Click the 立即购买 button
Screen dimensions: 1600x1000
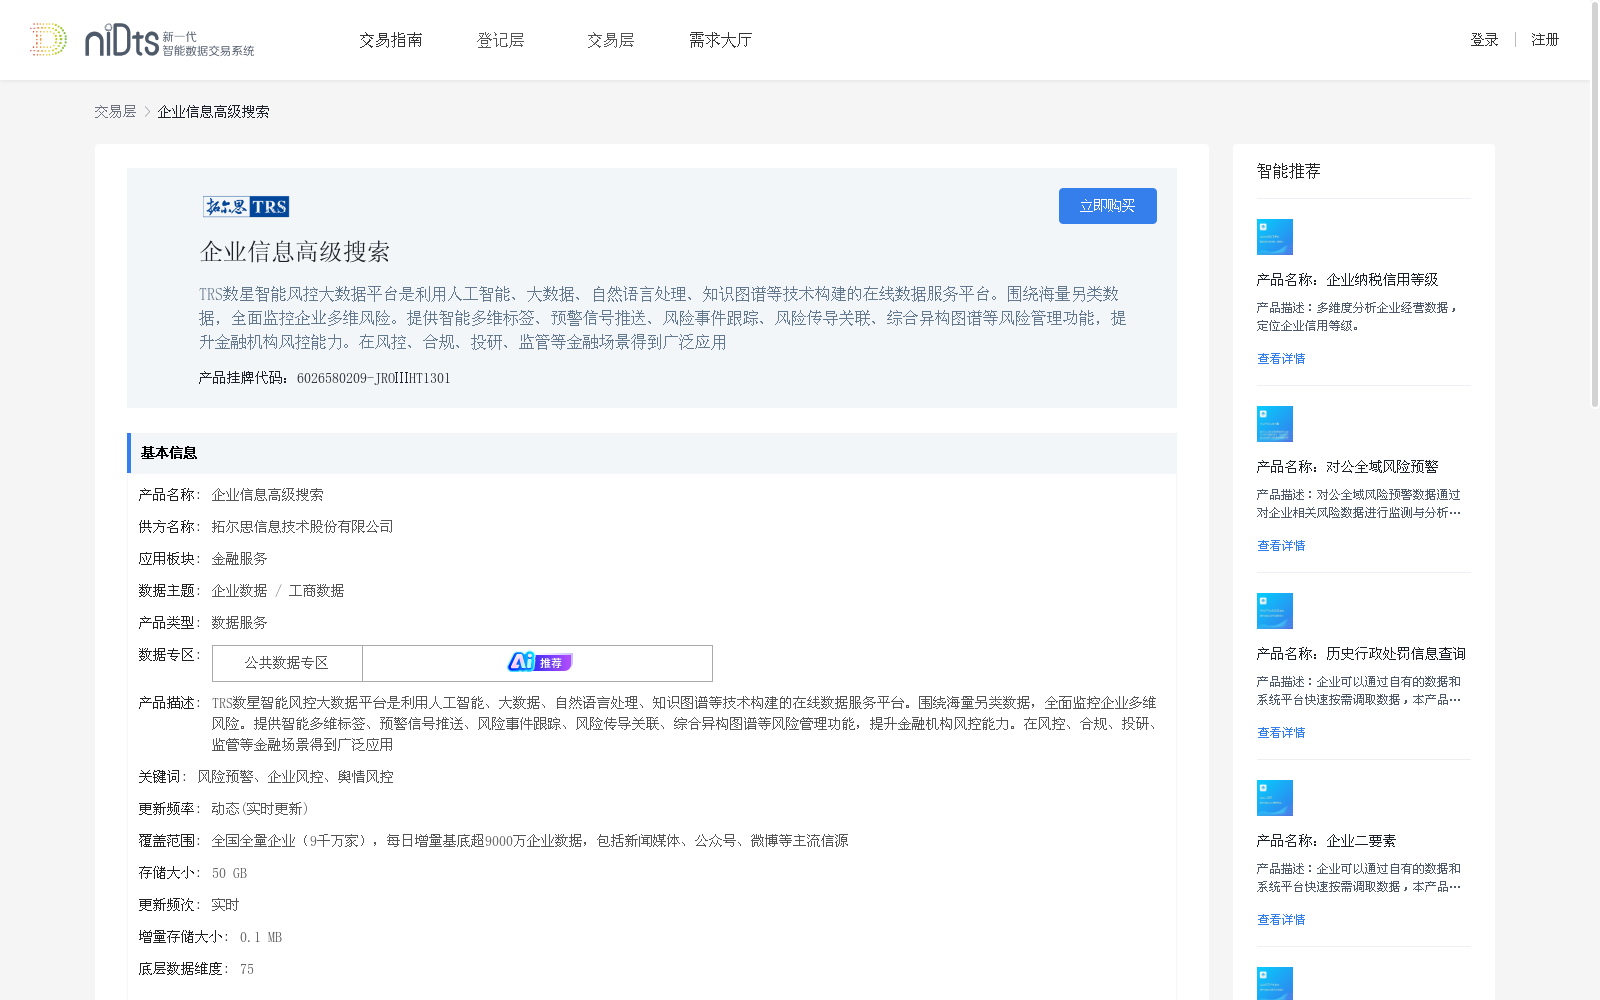click(1108, 206)
